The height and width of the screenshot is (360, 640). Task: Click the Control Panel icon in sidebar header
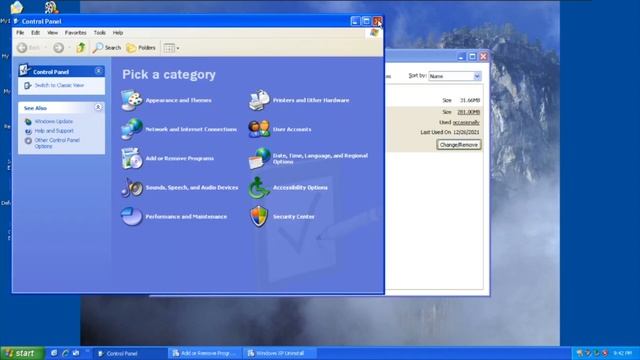pos(24,70)
